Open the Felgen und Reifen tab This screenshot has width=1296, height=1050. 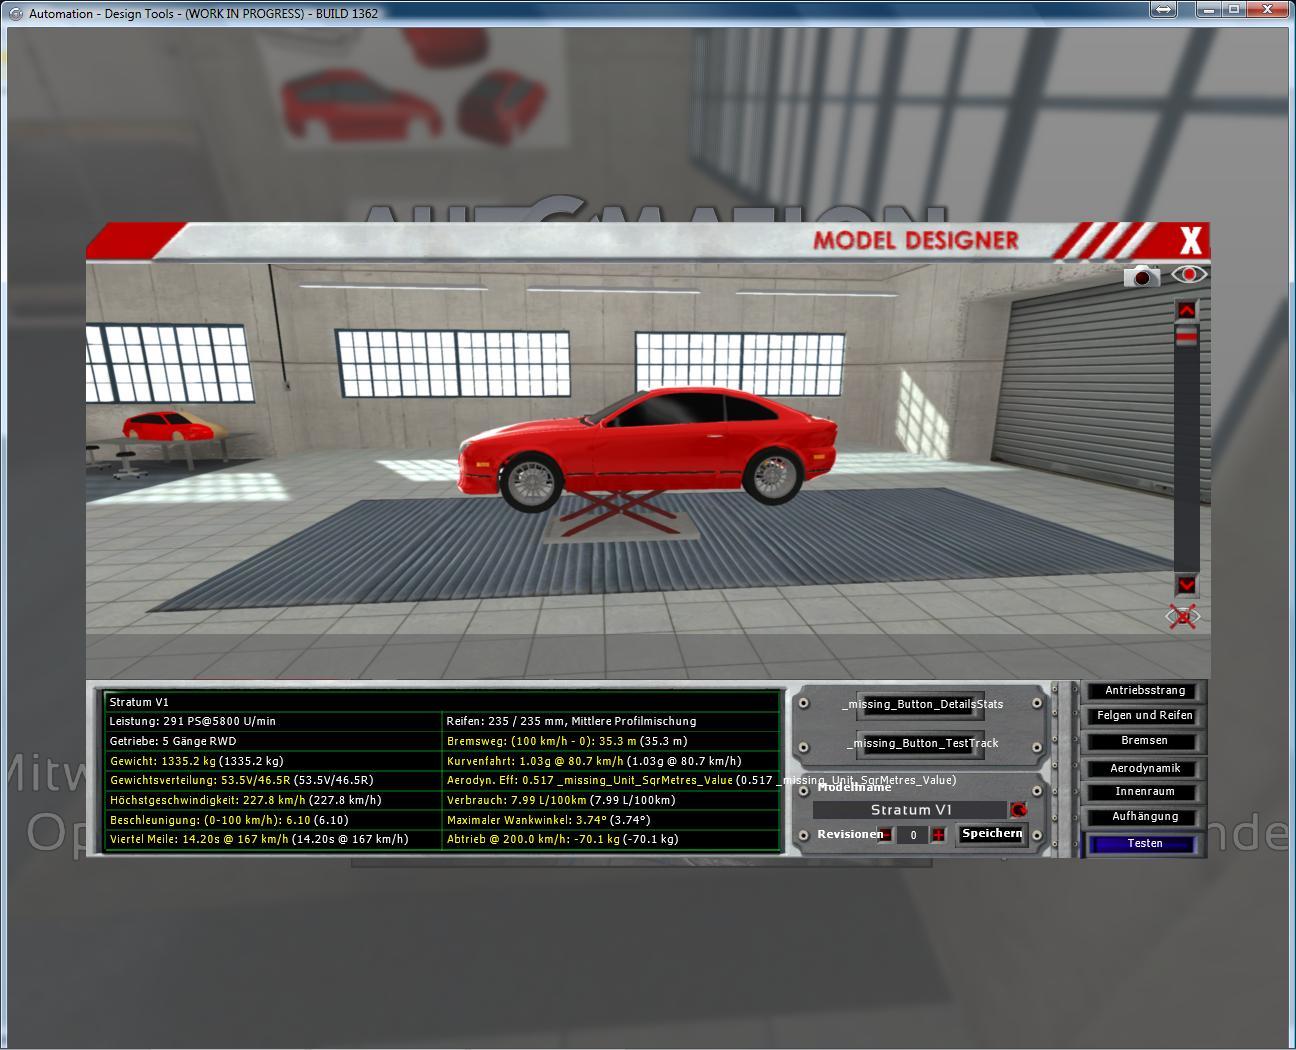coord(1144,716)
